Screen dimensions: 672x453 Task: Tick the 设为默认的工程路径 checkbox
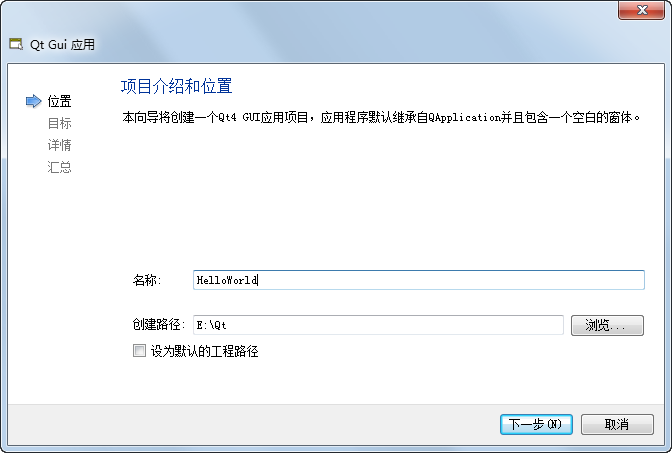click(x=139, y=351)
